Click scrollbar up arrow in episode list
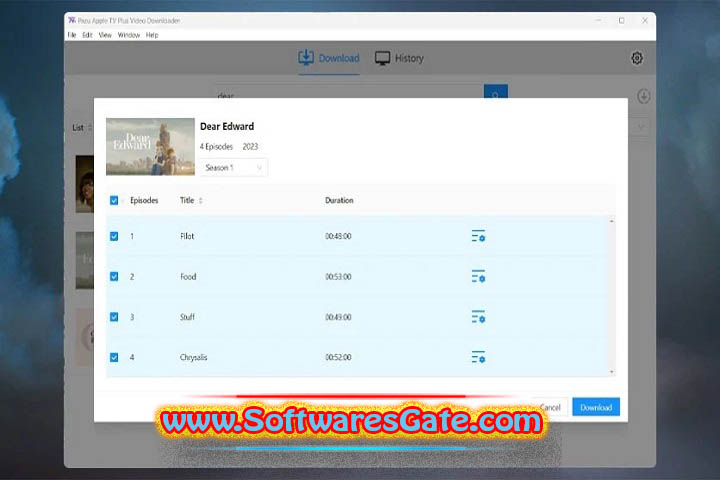The image size is (720, 480). coord(612,221)
